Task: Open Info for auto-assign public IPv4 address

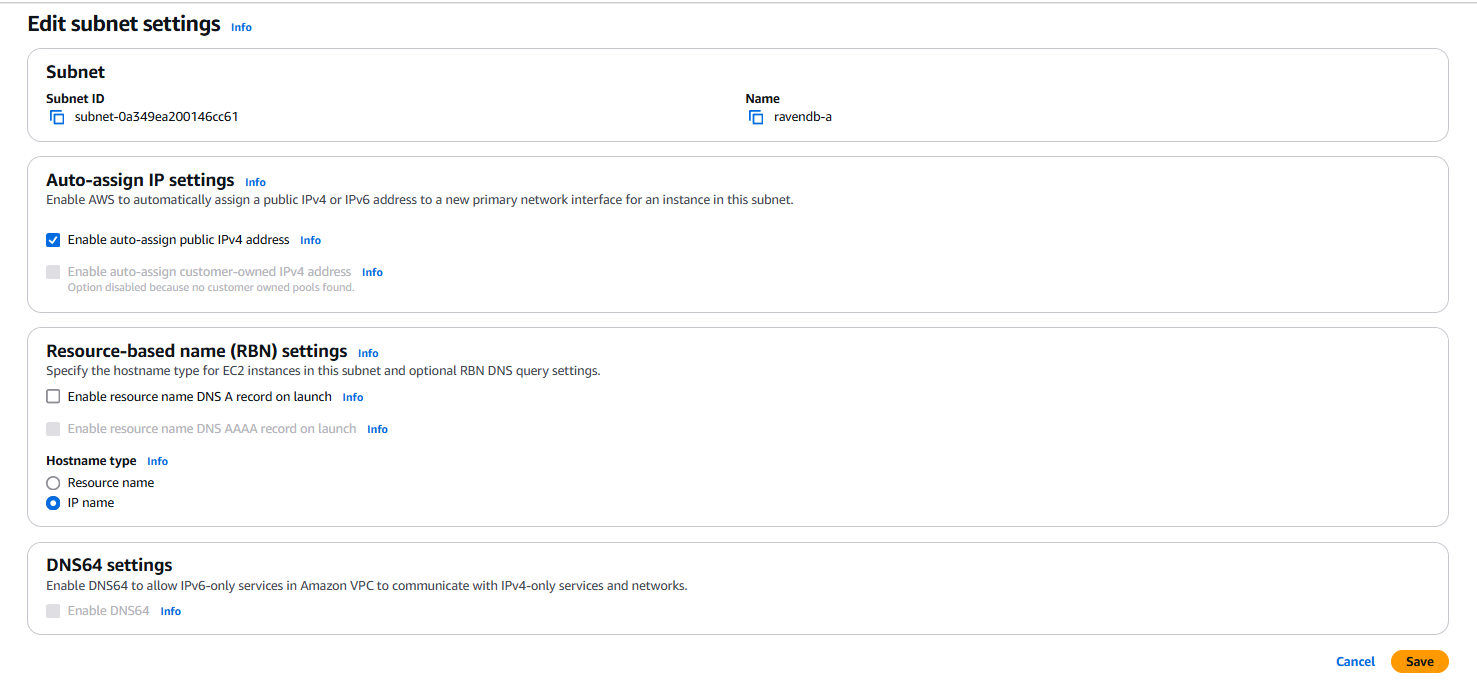Action: 310,241
